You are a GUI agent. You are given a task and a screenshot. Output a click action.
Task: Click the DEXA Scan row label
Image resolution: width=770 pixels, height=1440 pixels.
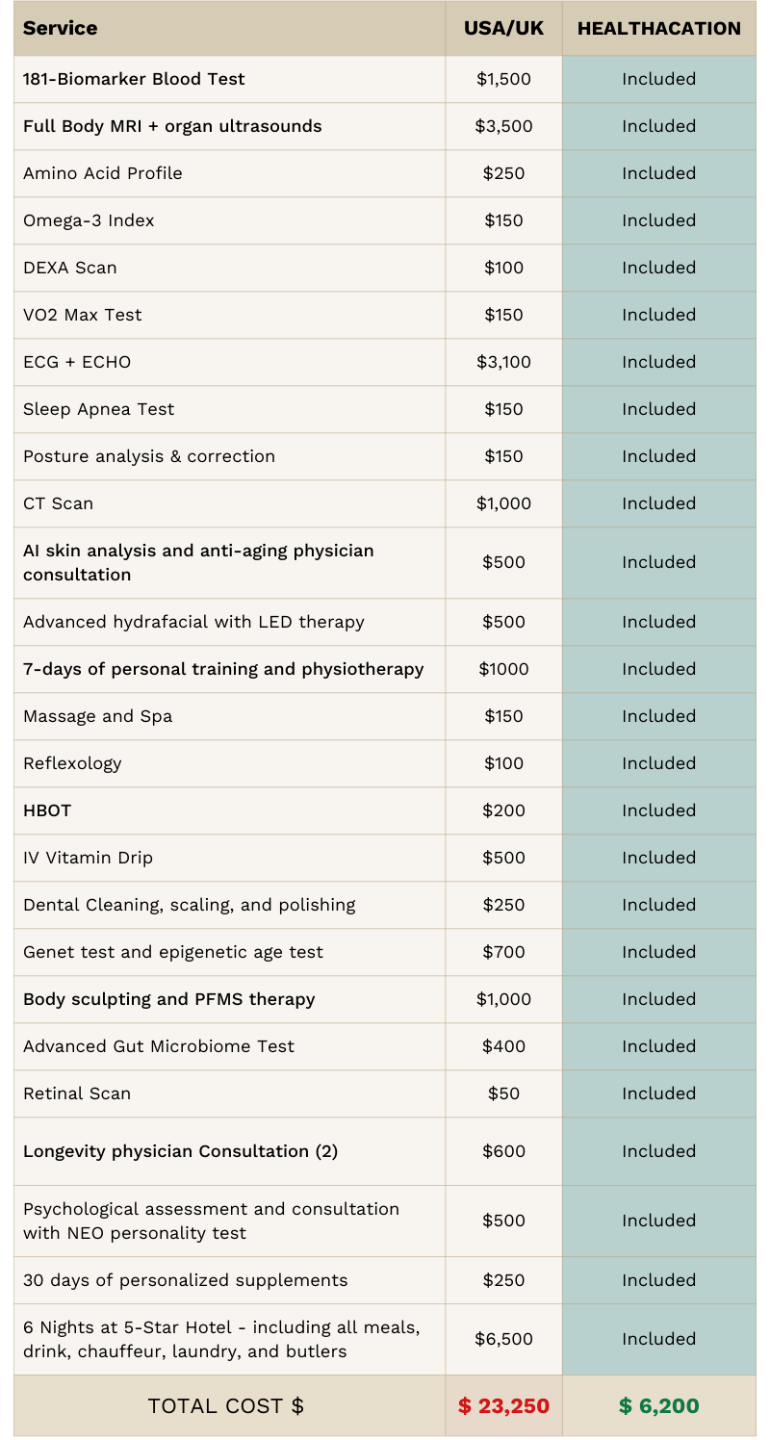(x=70, y=267)
